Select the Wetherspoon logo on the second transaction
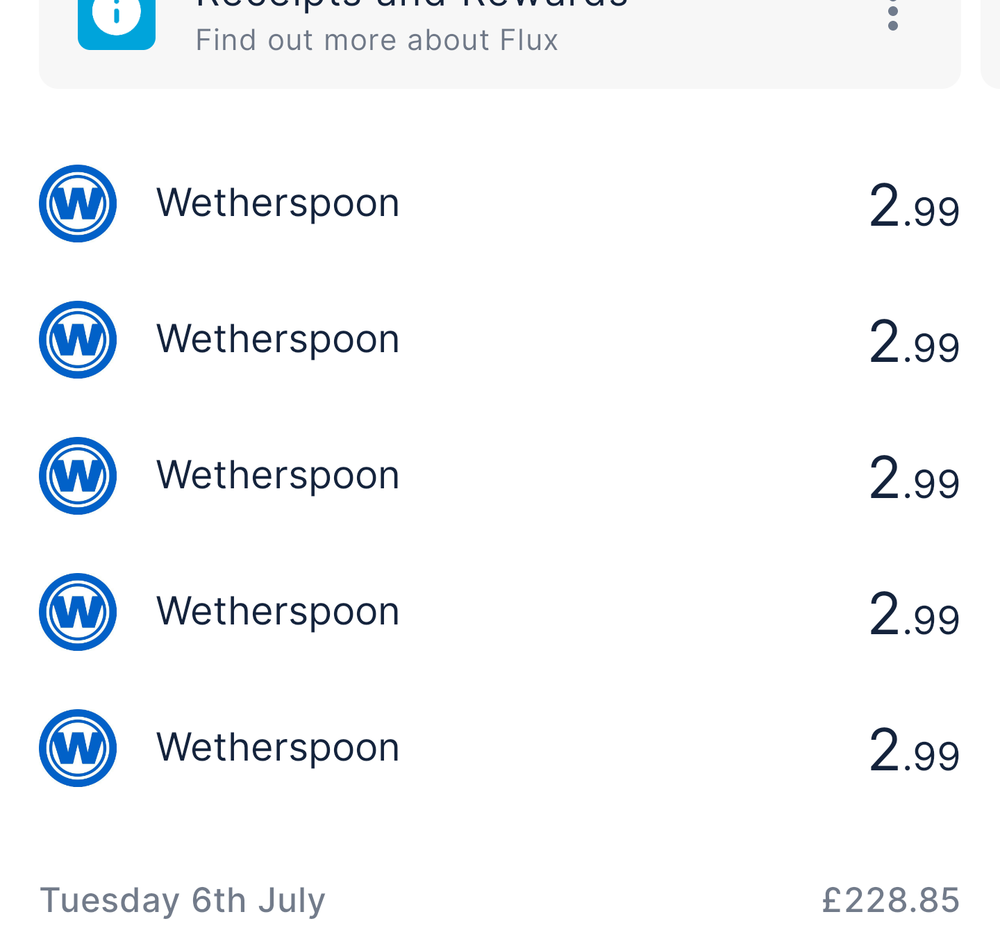 point(78,339)
